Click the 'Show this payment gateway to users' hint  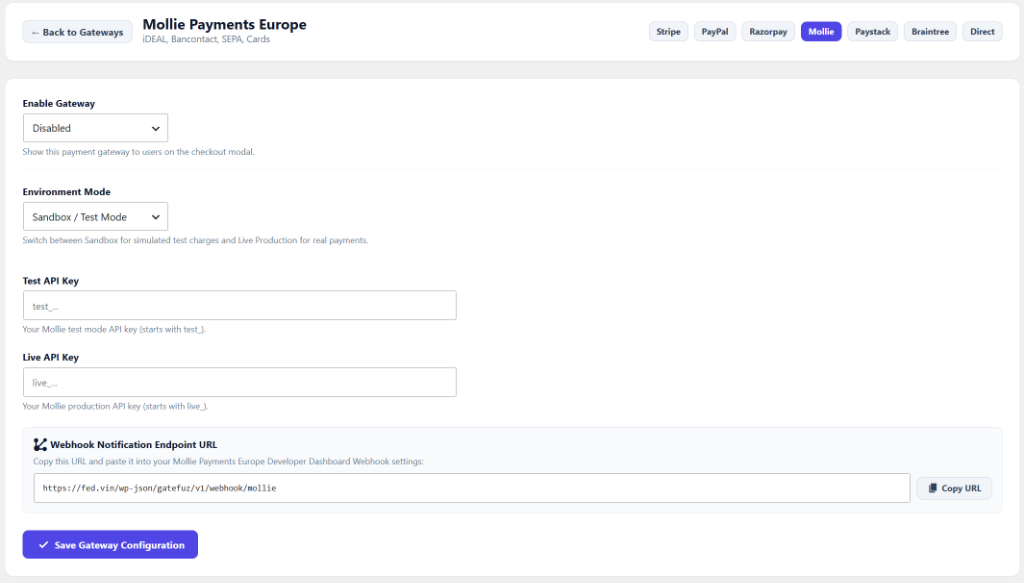point(138,151)
